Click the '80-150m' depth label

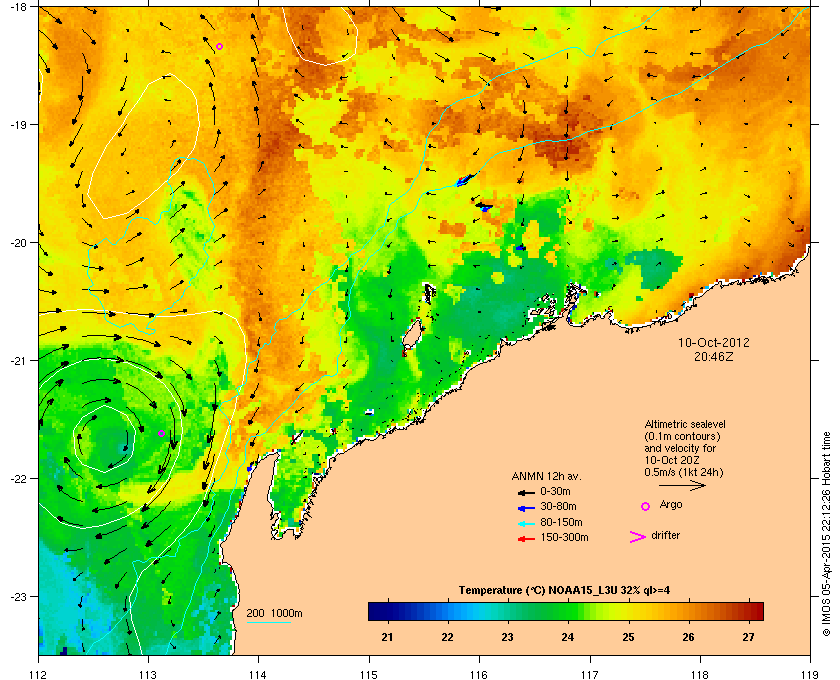point(561,522)
